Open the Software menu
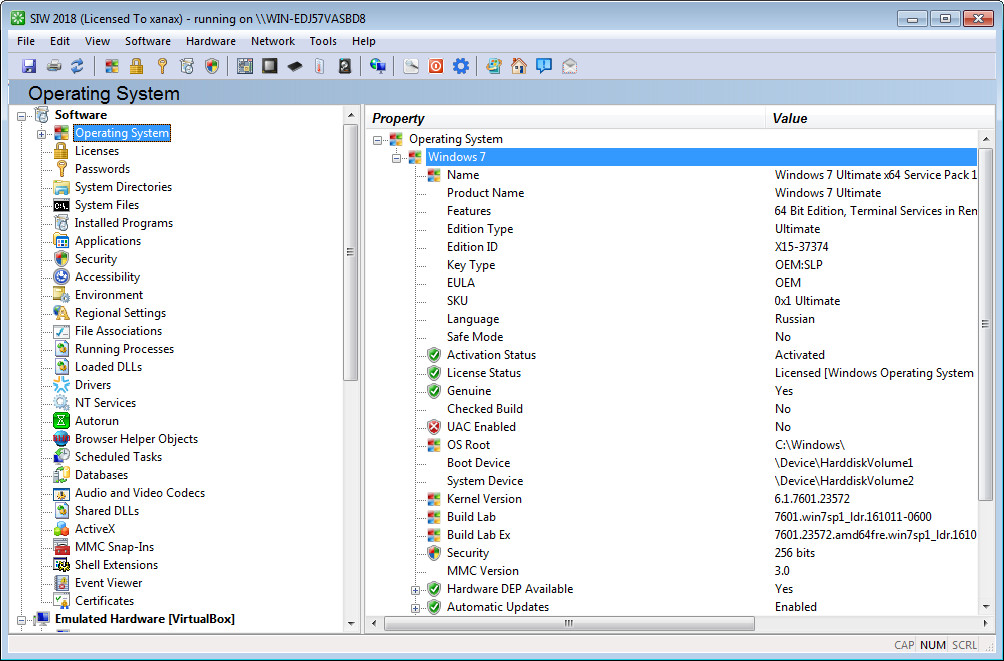This screenshot has width=1004, height=661. 148,41
